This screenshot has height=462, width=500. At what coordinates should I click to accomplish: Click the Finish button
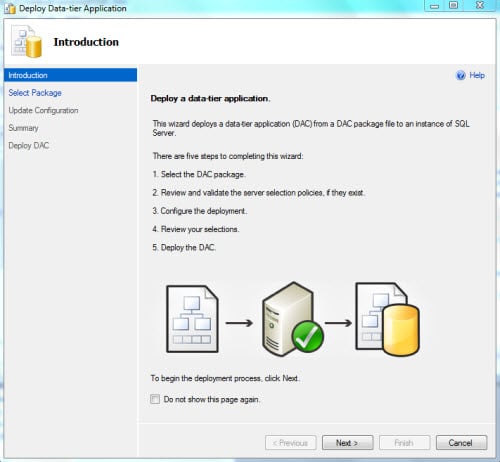pos(404,443)
